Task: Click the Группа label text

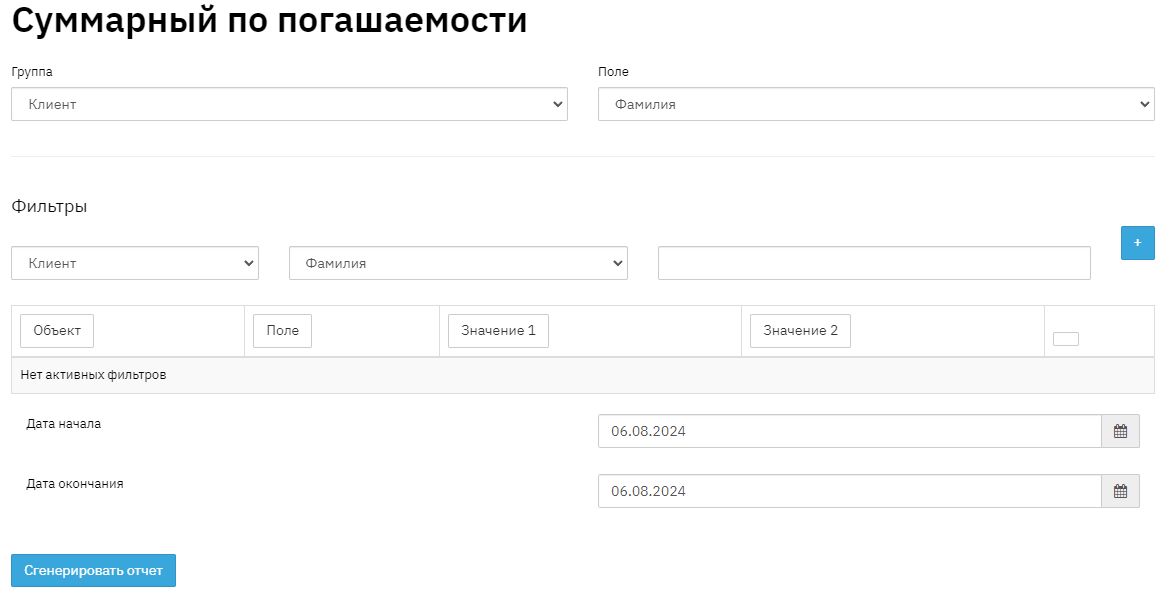Action: (32, 72)
